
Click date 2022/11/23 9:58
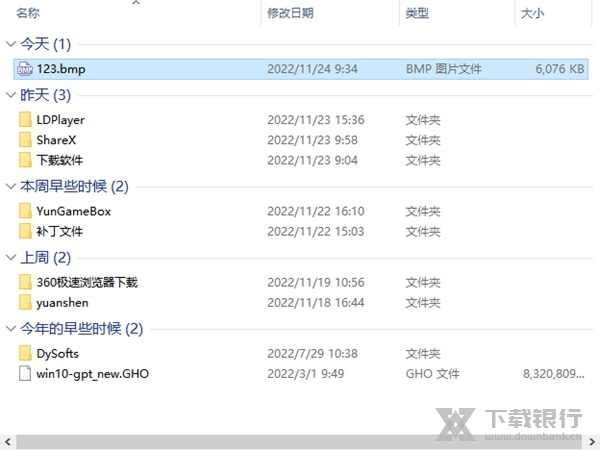coord(312,140)
